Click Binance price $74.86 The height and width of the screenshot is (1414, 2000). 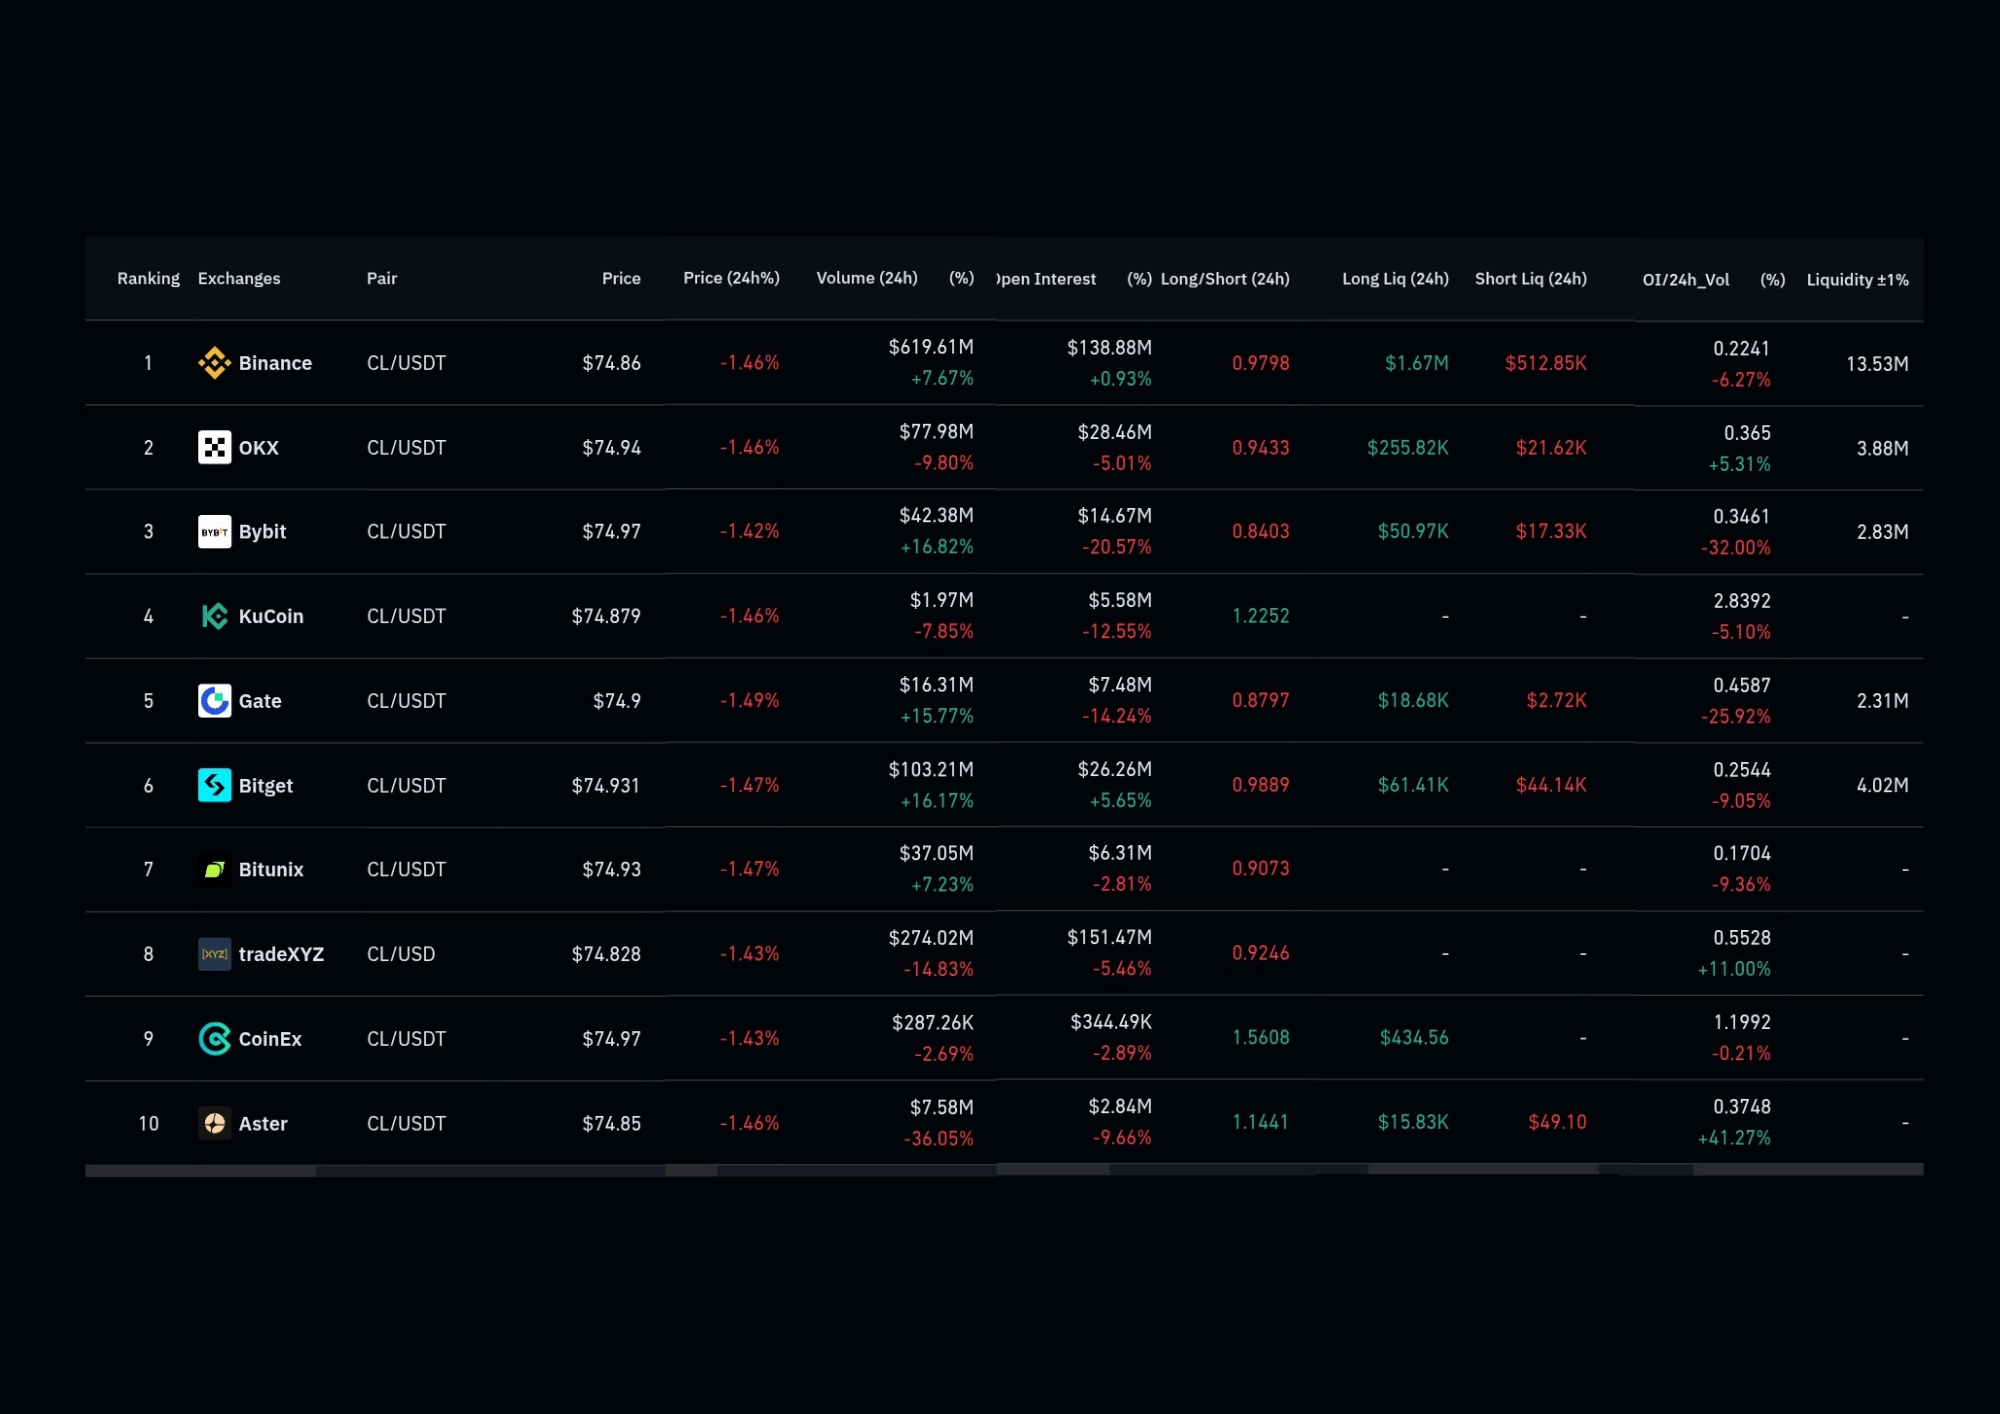pyautogui.click(x=611, y=363)
